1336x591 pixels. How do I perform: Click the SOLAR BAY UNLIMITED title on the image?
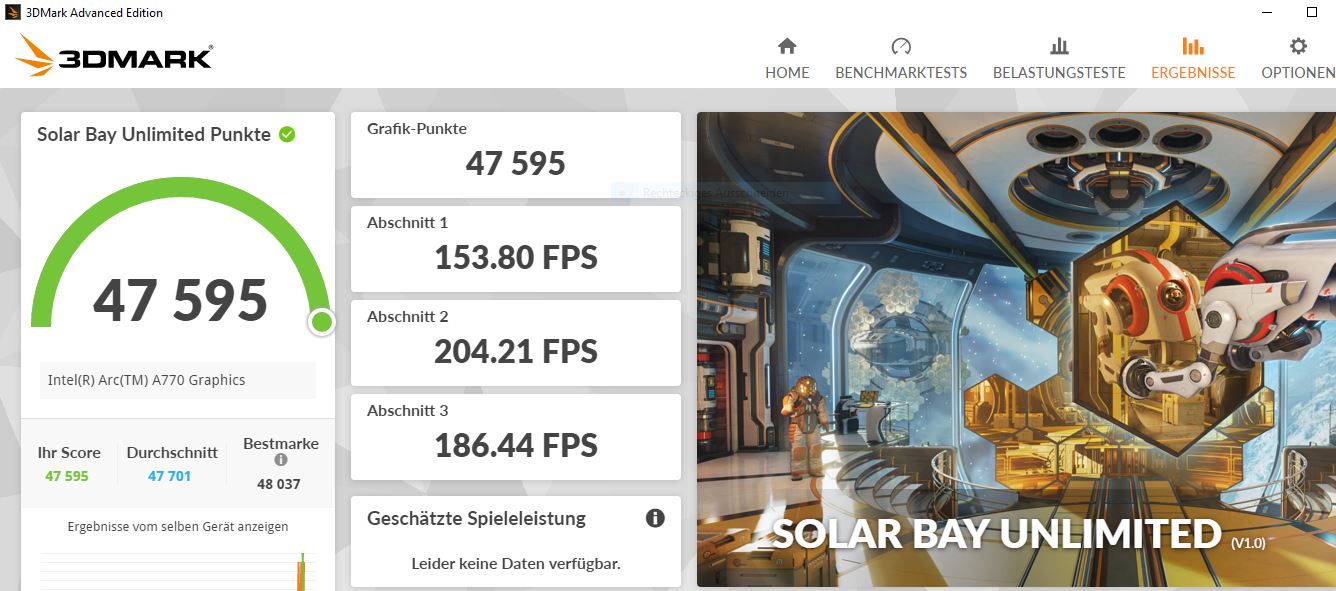997,533
